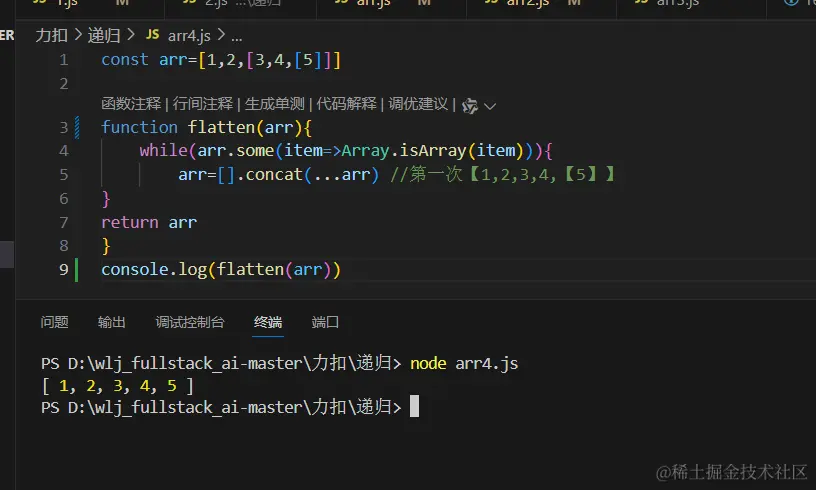Open the 端口 panel tab
Screen dimensions: 816x490
(325, 322)
